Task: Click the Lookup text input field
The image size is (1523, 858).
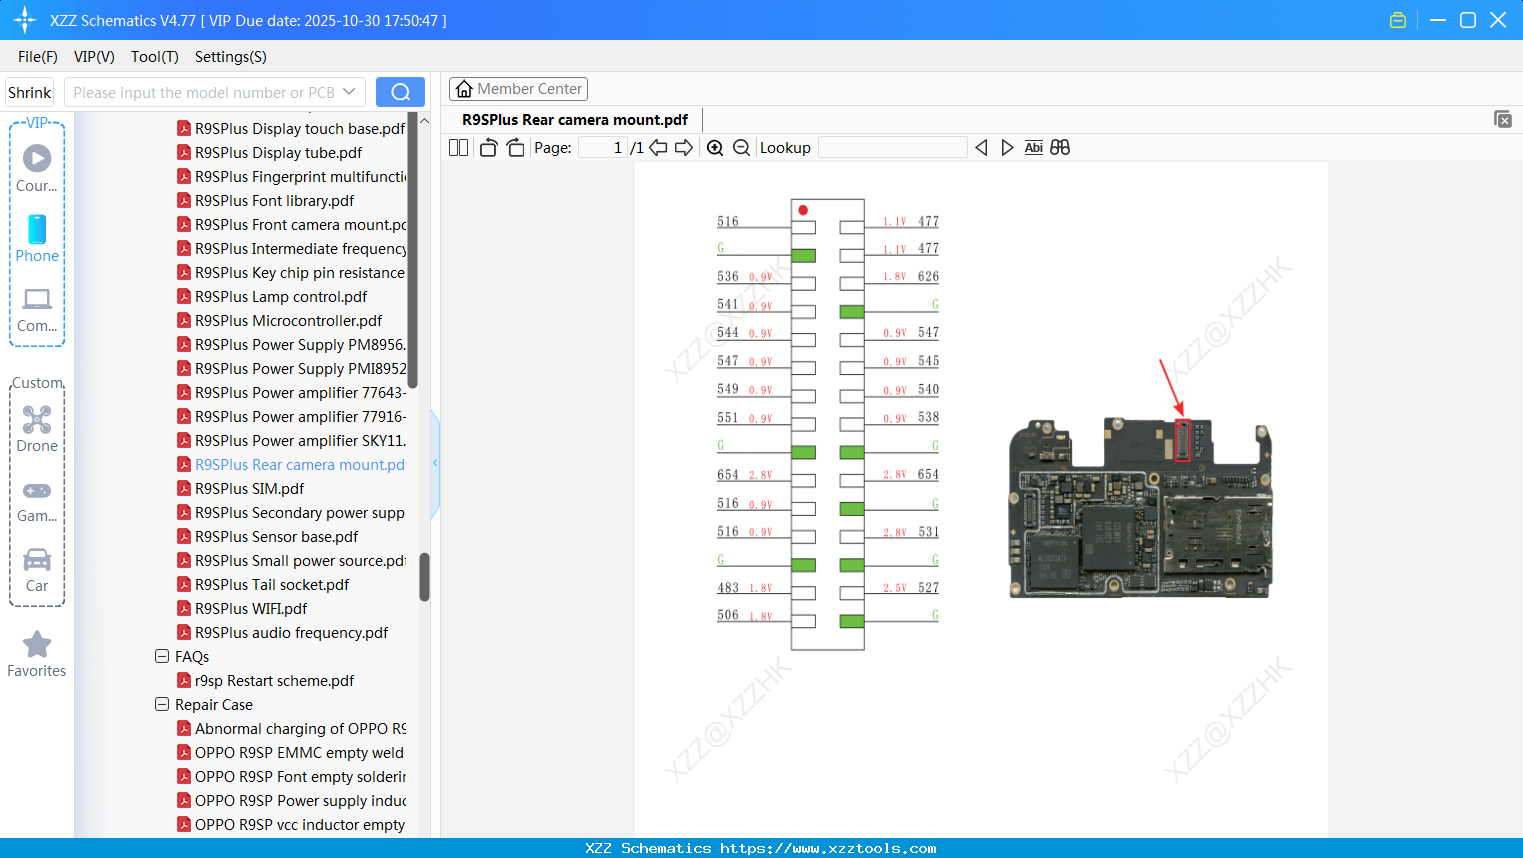Action: coord(892,148)
